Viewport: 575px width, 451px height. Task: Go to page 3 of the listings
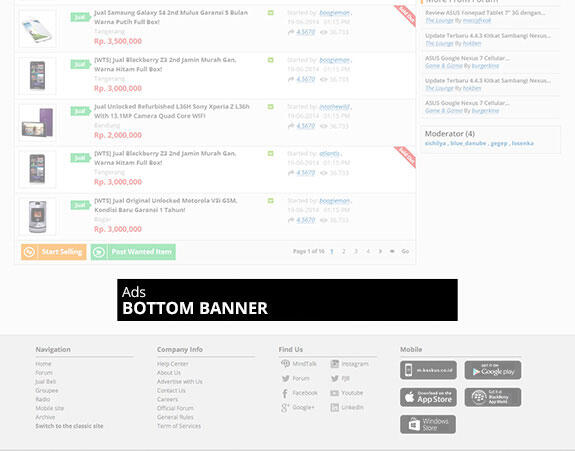pos(356,251)
